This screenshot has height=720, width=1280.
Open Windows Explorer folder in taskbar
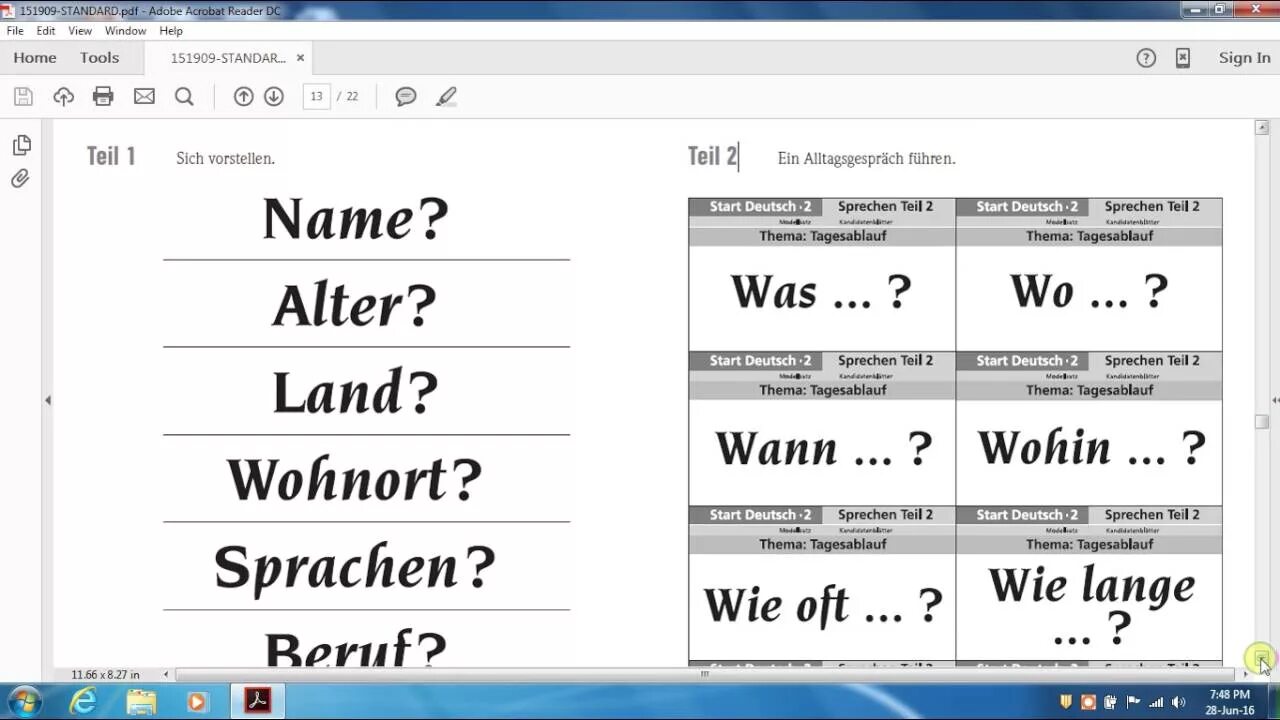click(x=141, y=701)
